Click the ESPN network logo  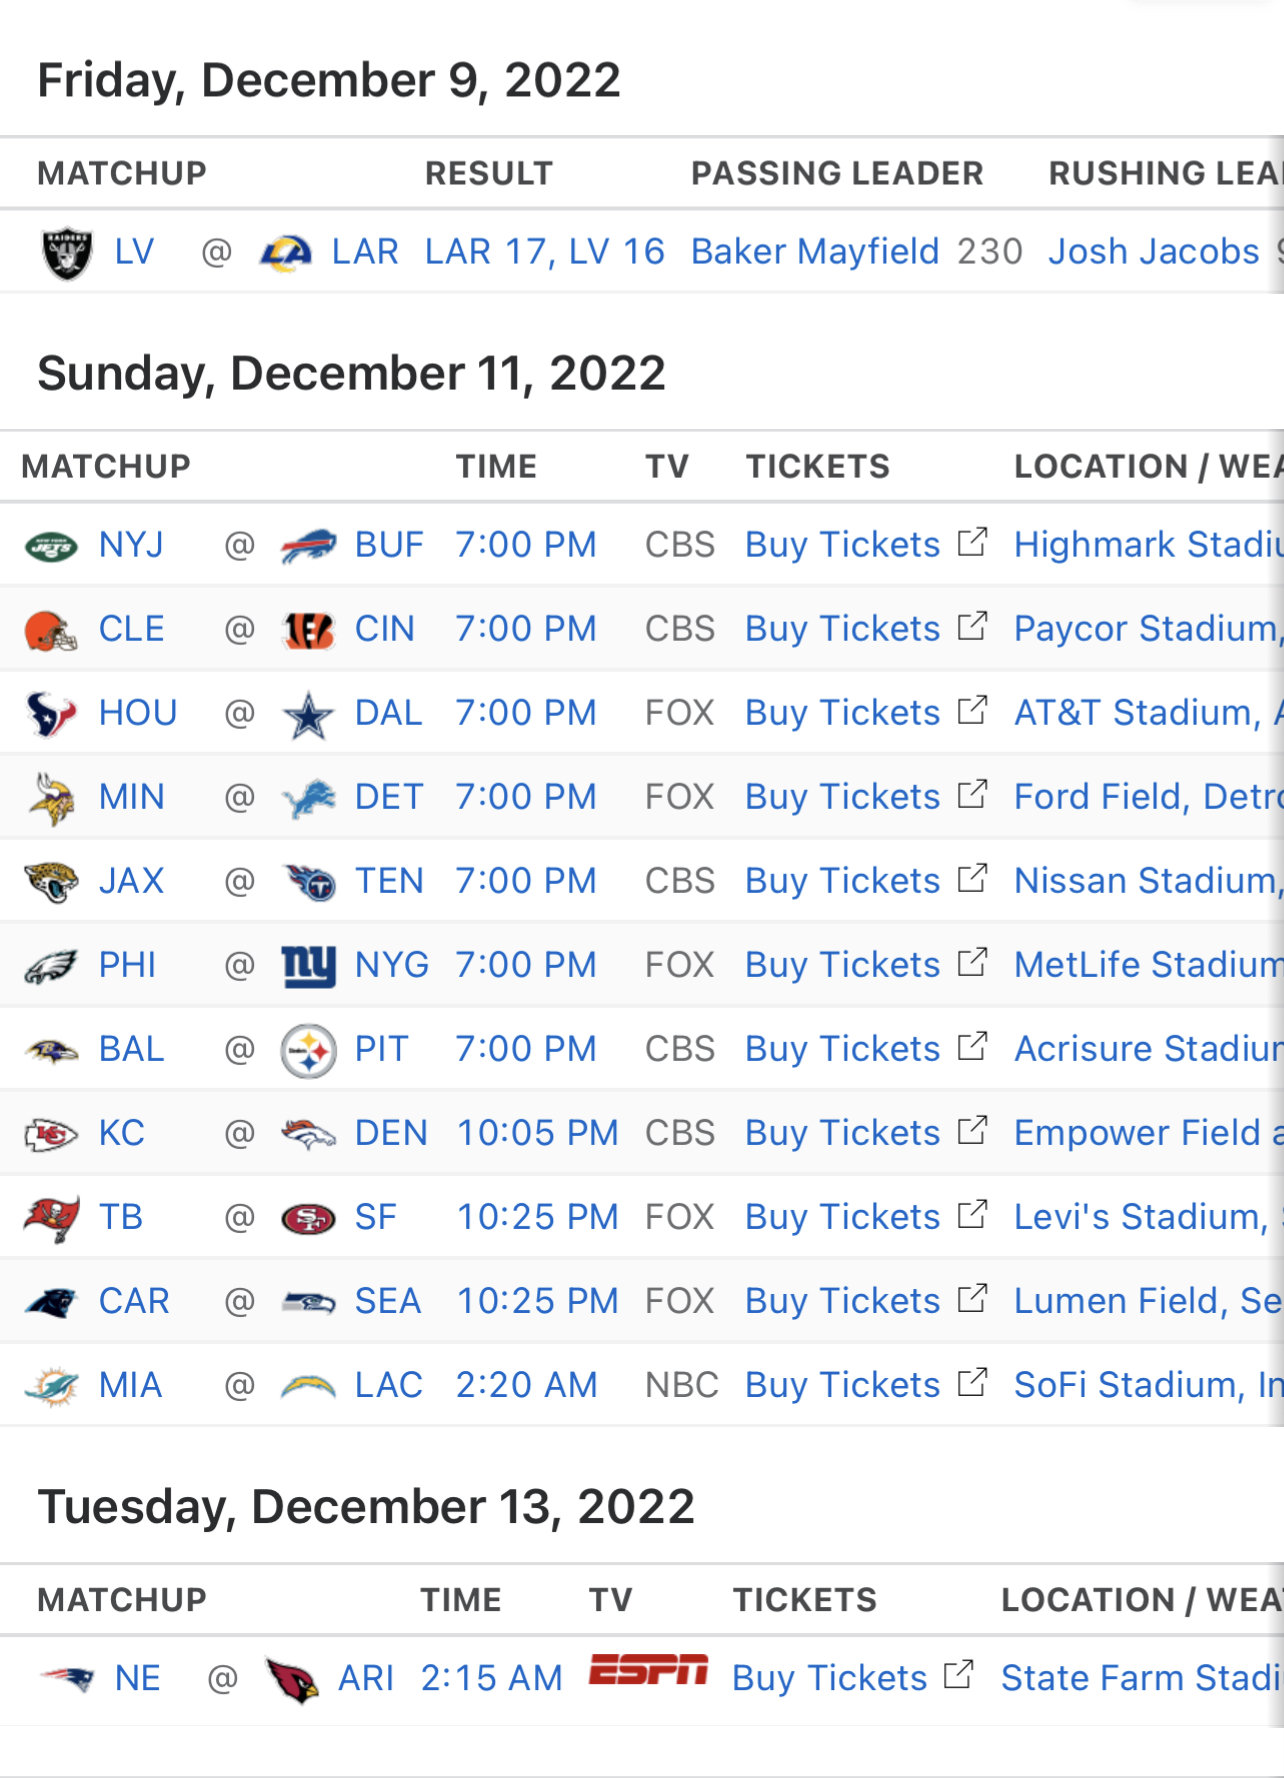point(648,1670)
